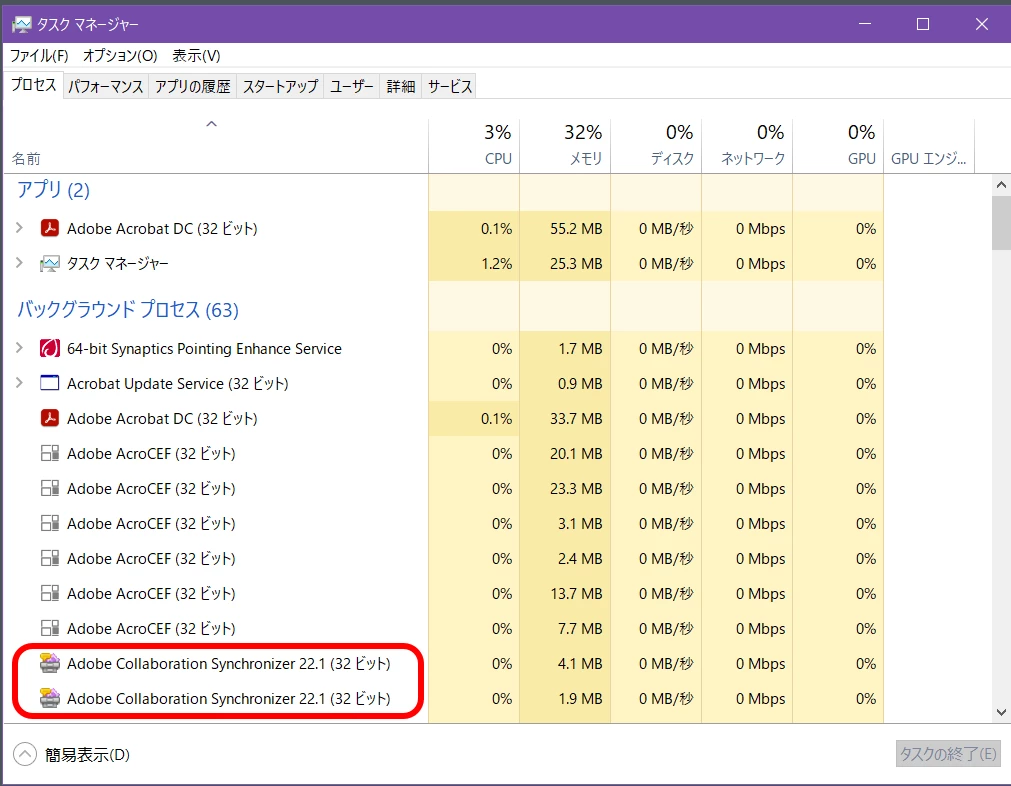
Task: Click the 1.7 MB memory cell
Action: click(565, 348)
